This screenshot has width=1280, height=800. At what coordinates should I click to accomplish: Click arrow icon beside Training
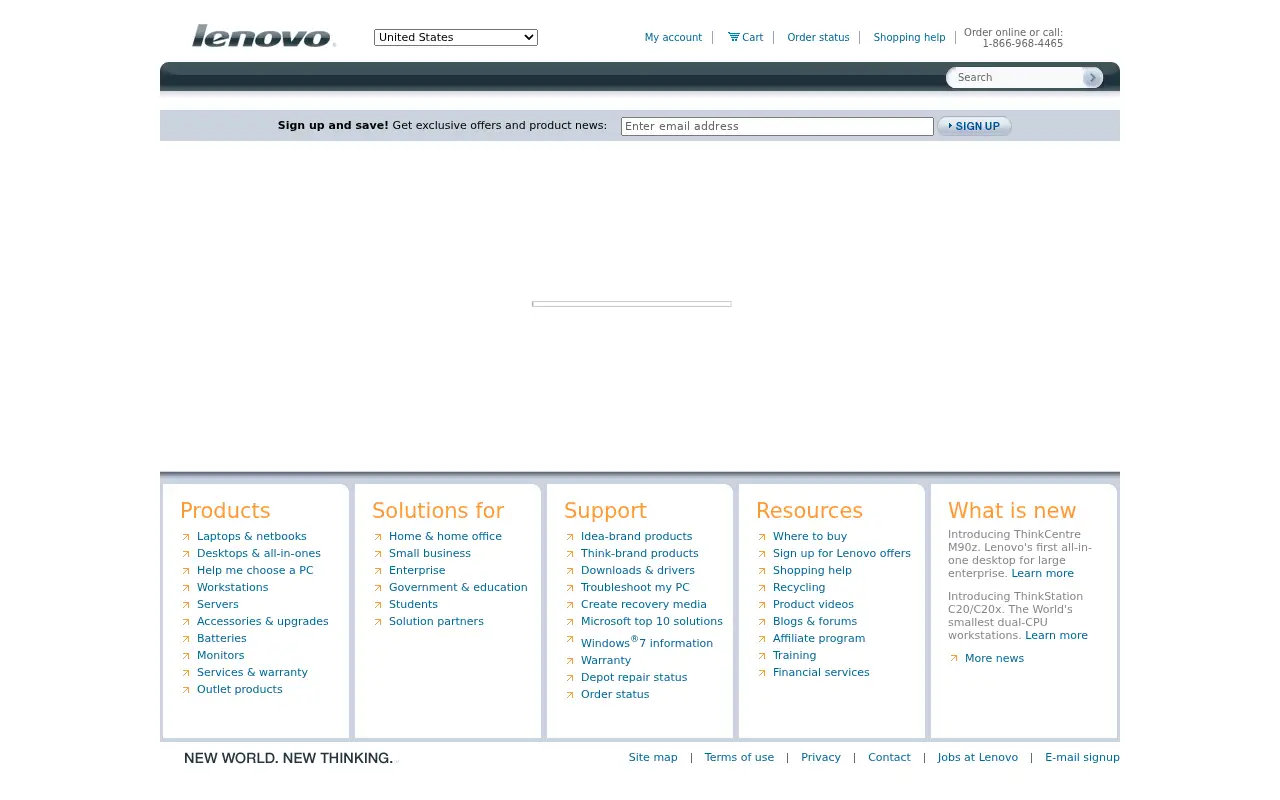[x=762, y=656]
